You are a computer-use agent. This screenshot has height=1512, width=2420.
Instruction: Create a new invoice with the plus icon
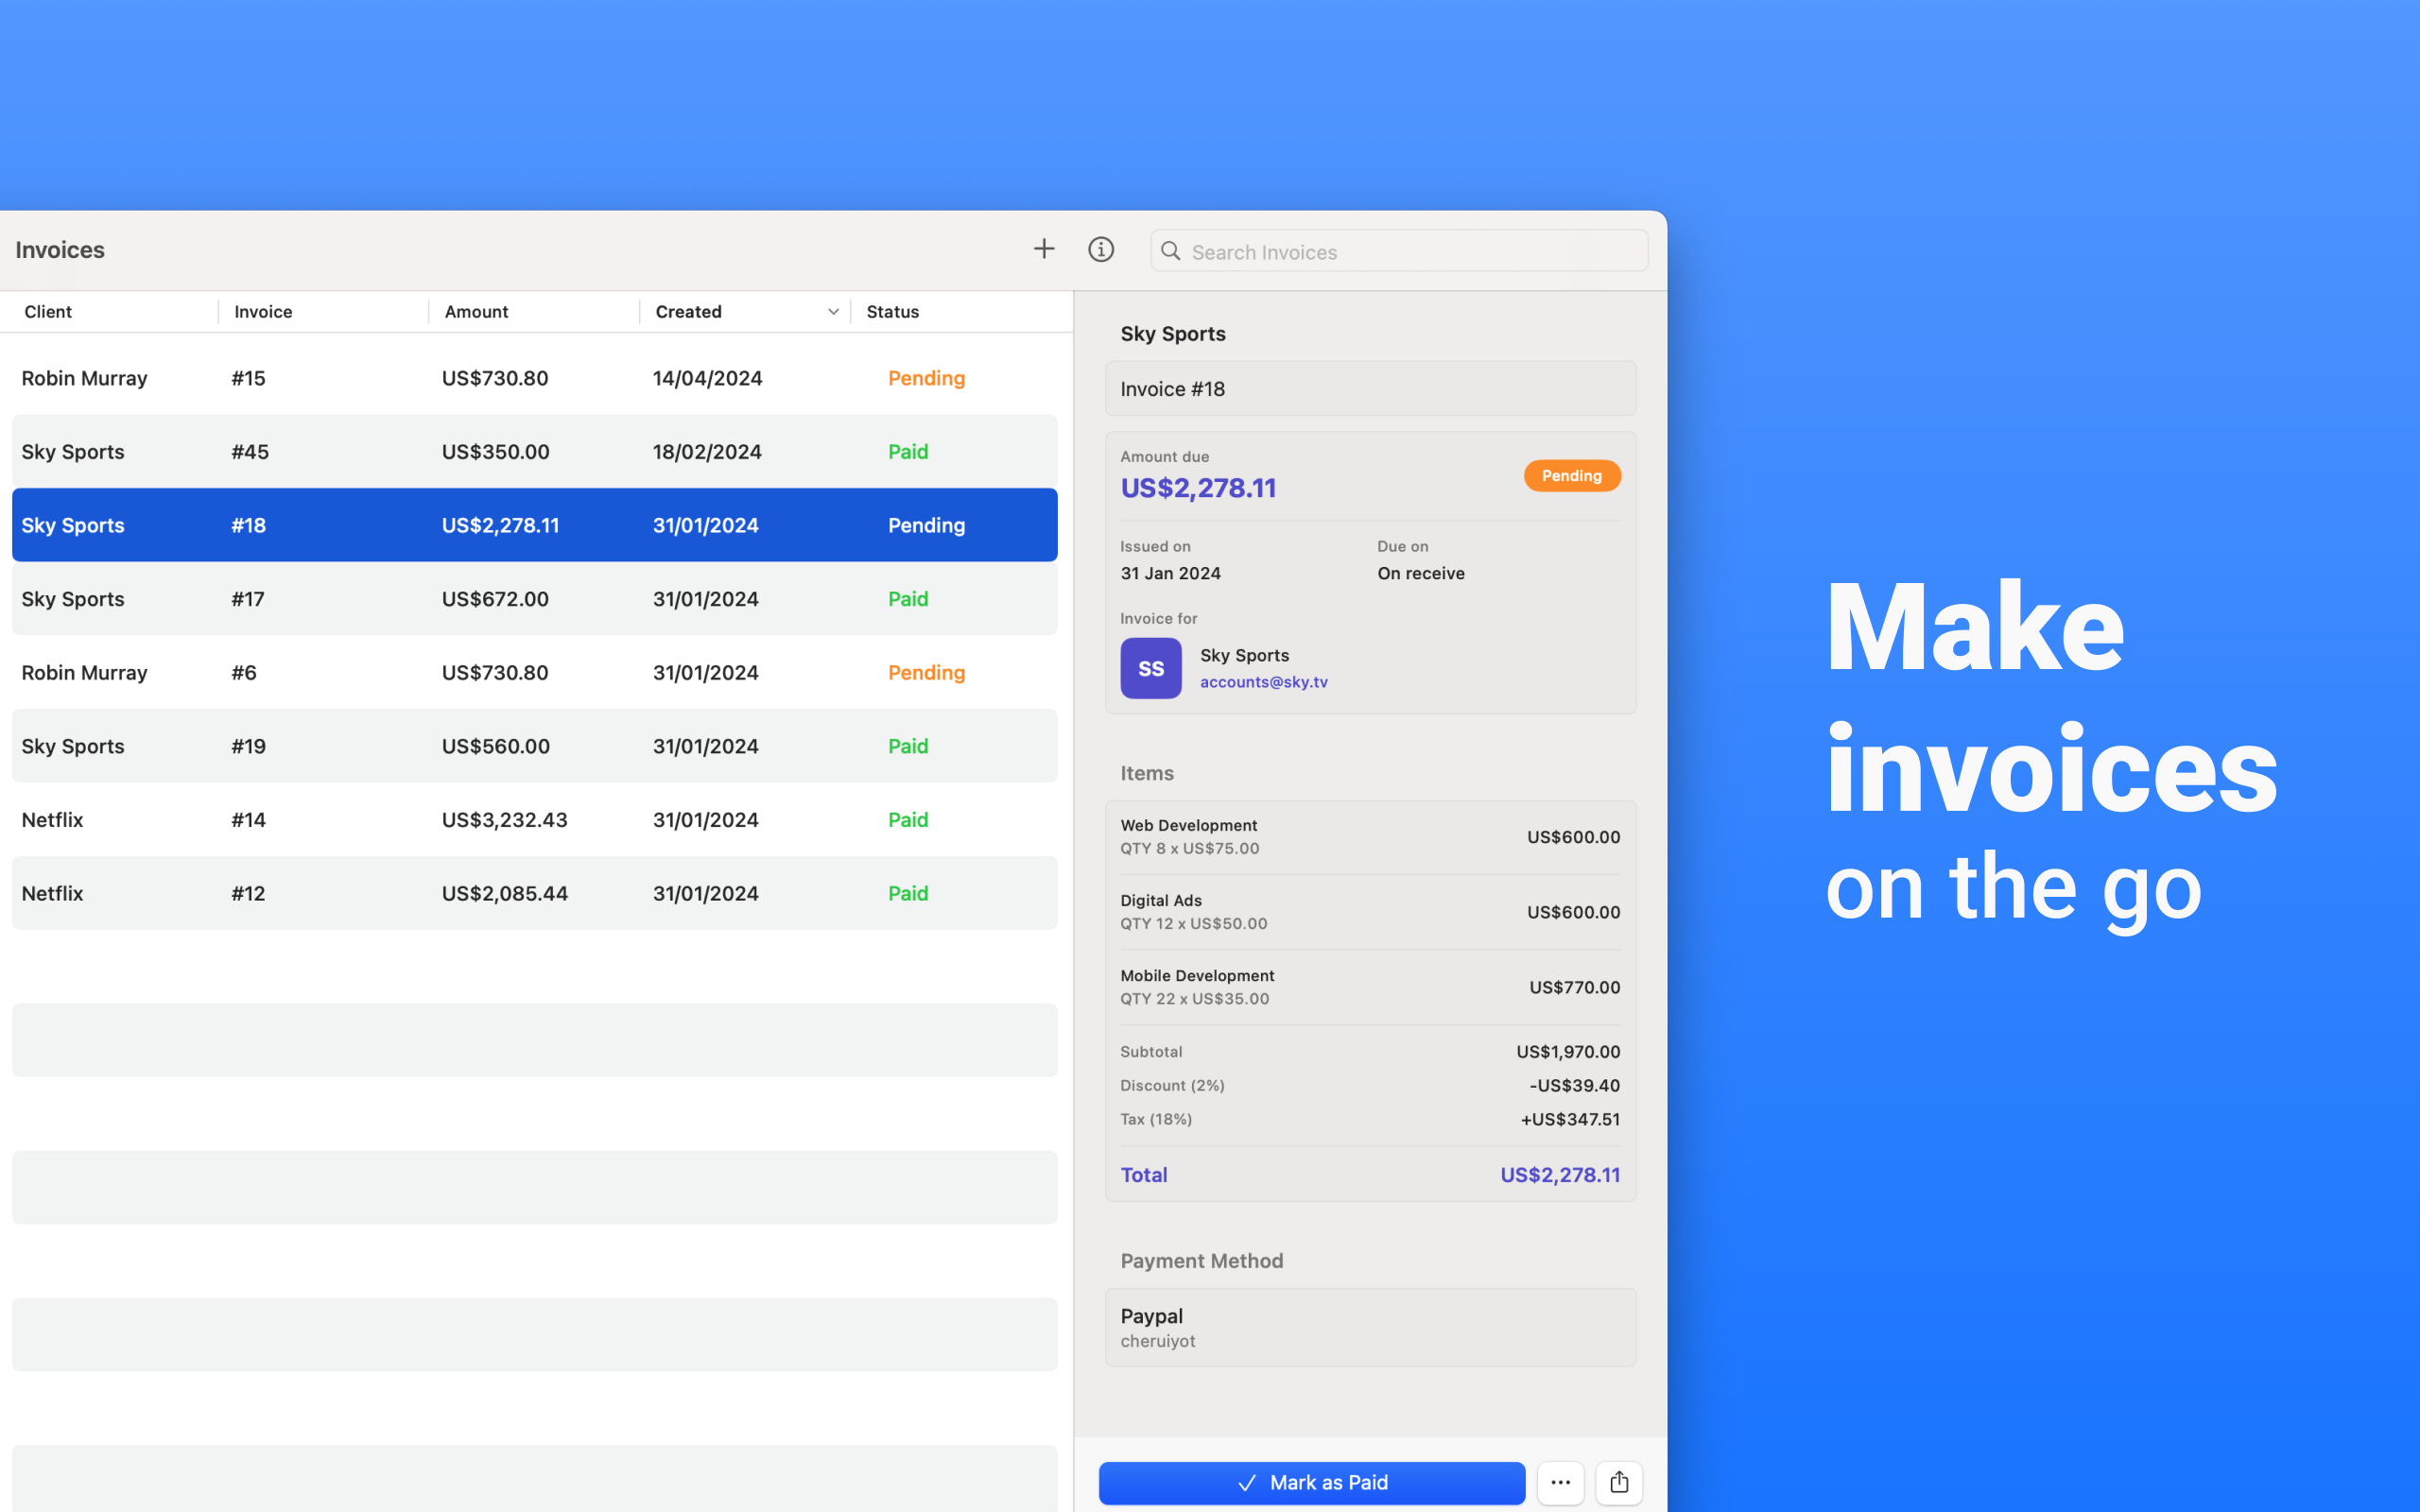pyautogui.click(x=1043, y=248)
